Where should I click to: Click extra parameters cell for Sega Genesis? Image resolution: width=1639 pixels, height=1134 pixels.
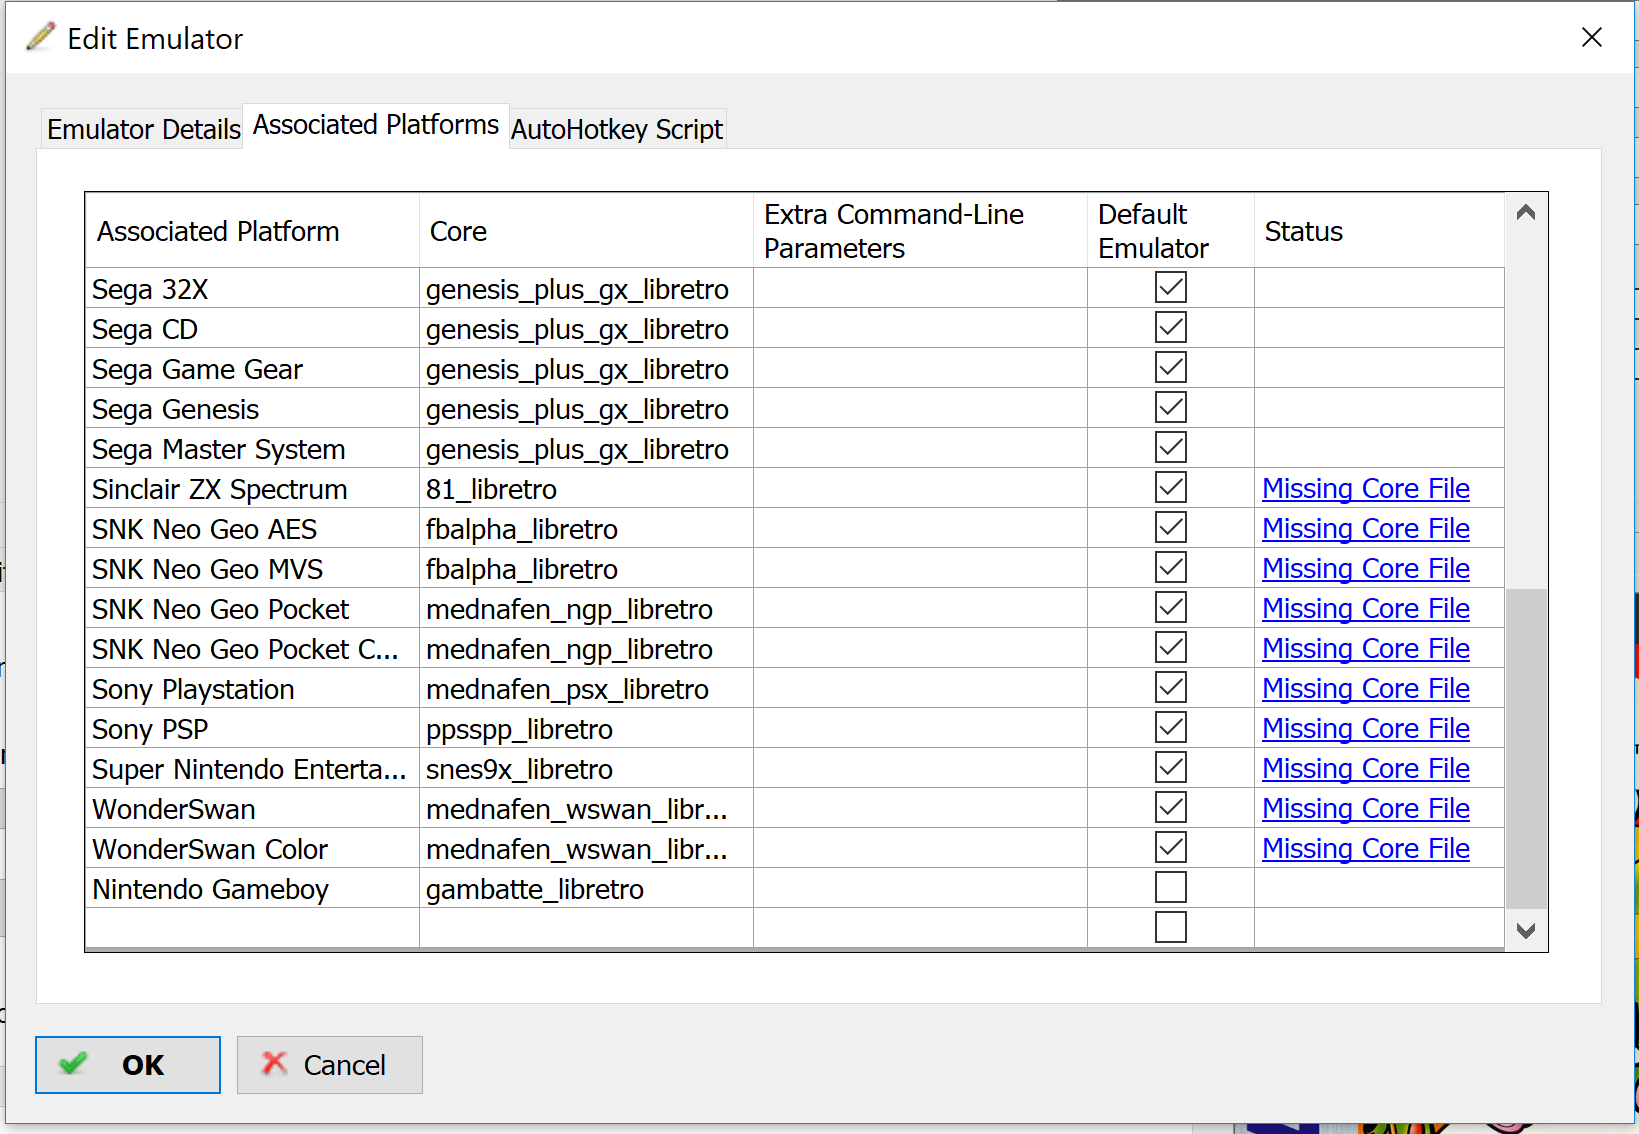920,409
